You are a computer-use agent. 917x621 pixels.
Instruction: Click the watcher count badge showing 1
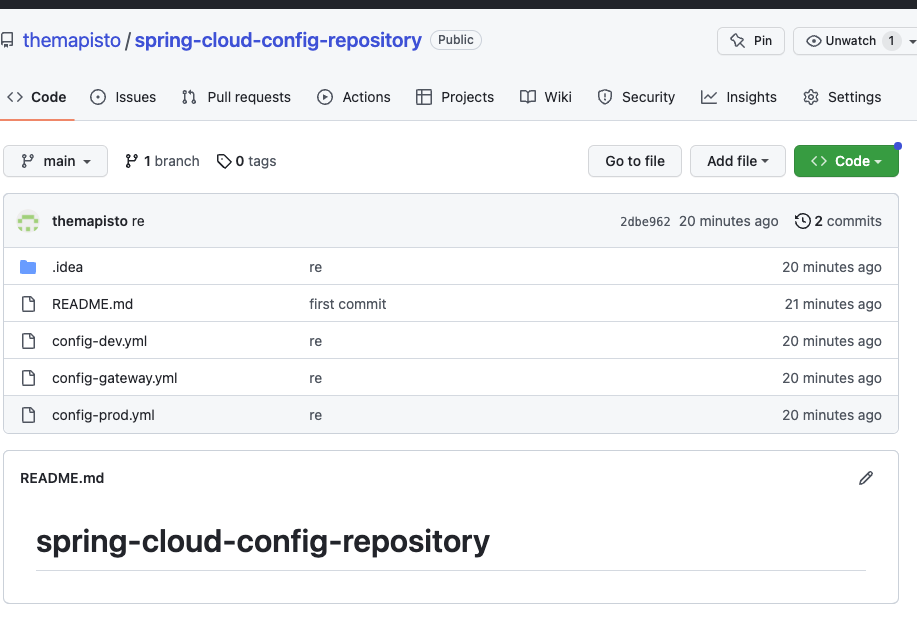[891, 41]
